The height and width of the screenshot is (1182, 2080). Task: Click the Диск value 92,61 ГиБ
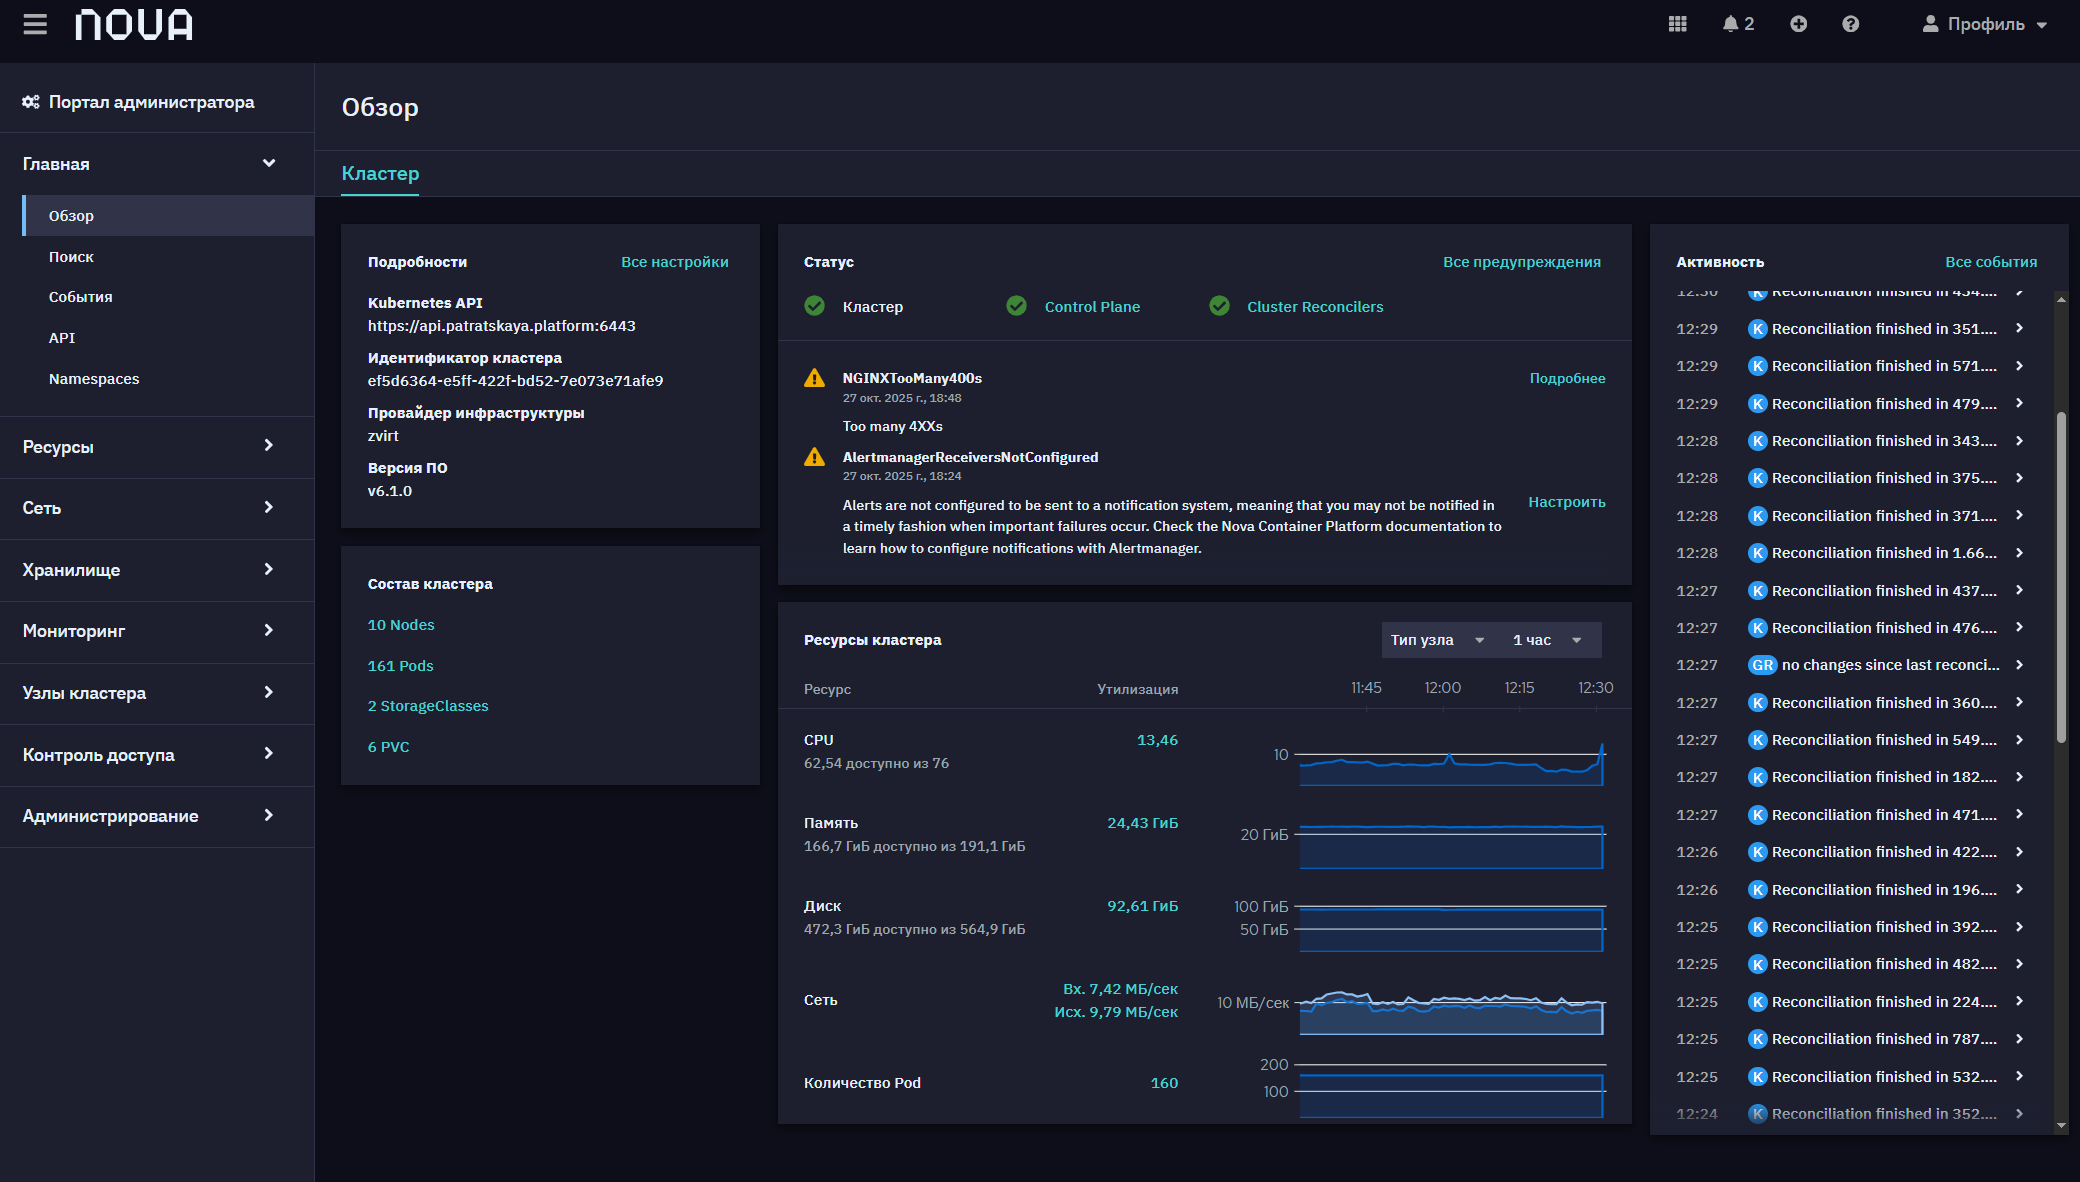click(1142, 906)
